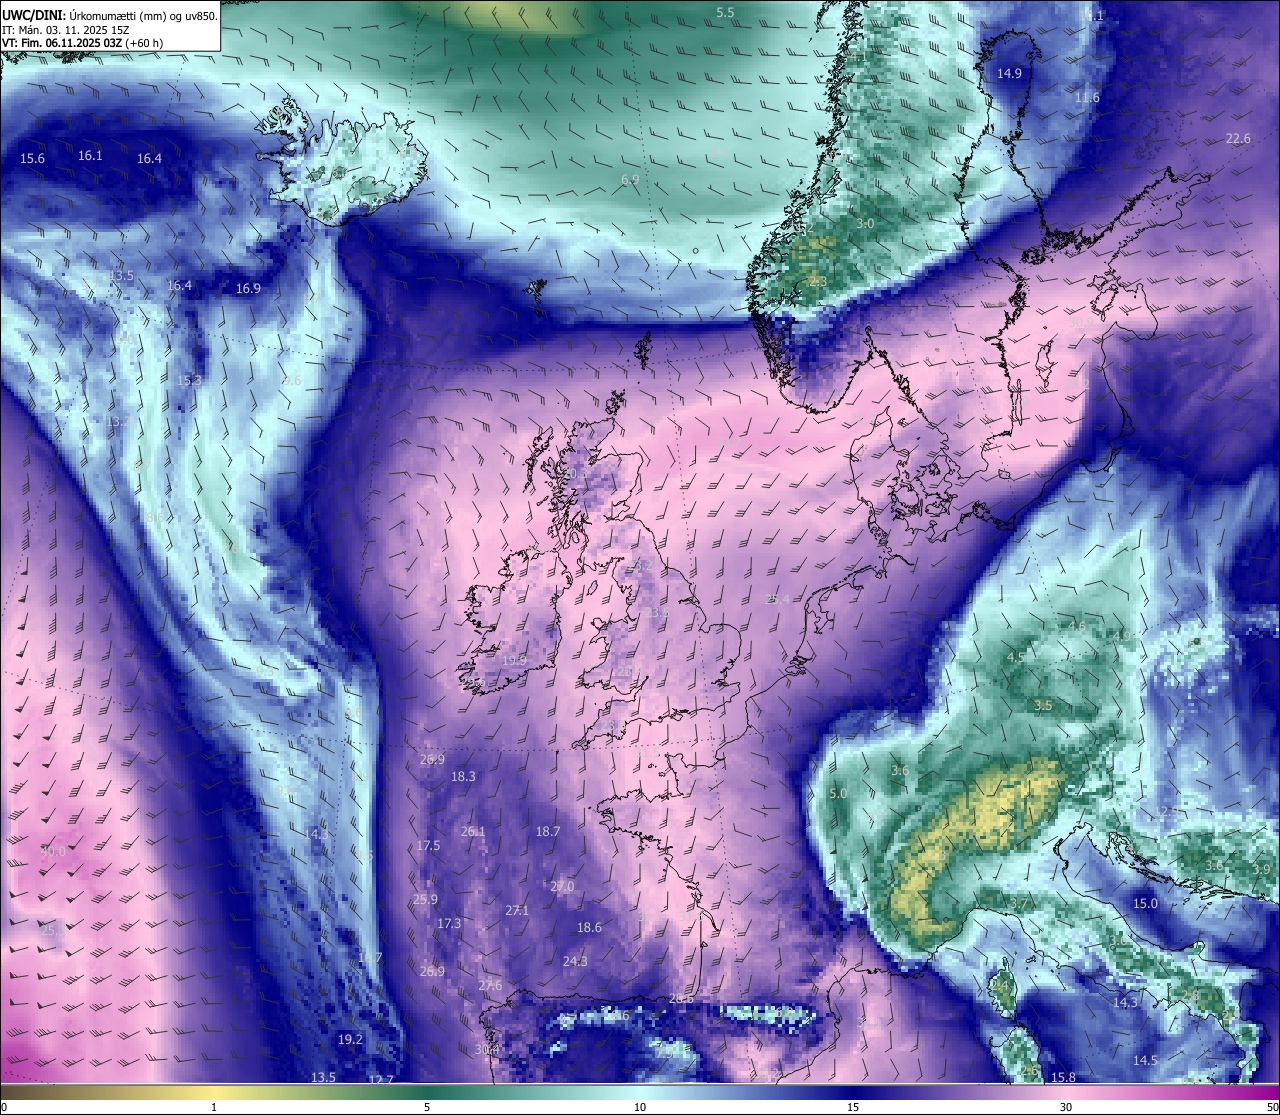Click the color scale label 15
This screenshot has width=1280, height=1115.
pos(853,1107)
